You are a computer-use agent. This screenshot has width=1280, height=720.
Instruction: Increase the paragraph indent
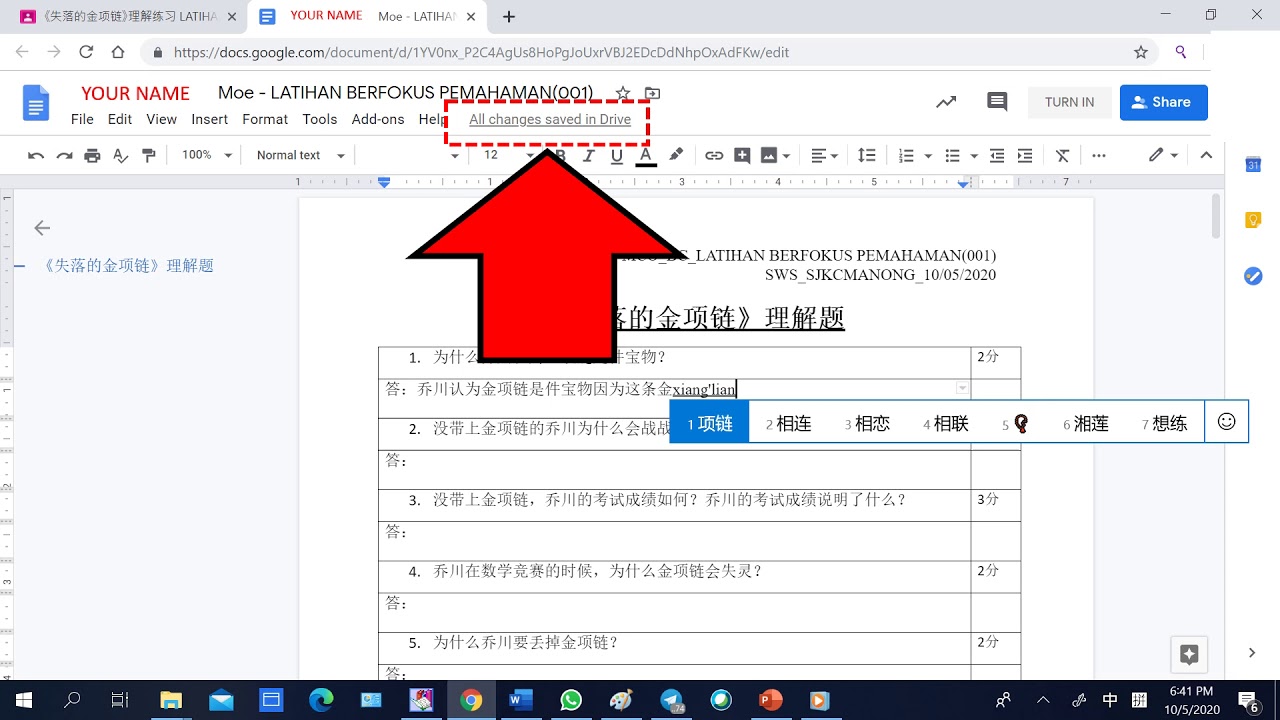tap(1025, 155)
